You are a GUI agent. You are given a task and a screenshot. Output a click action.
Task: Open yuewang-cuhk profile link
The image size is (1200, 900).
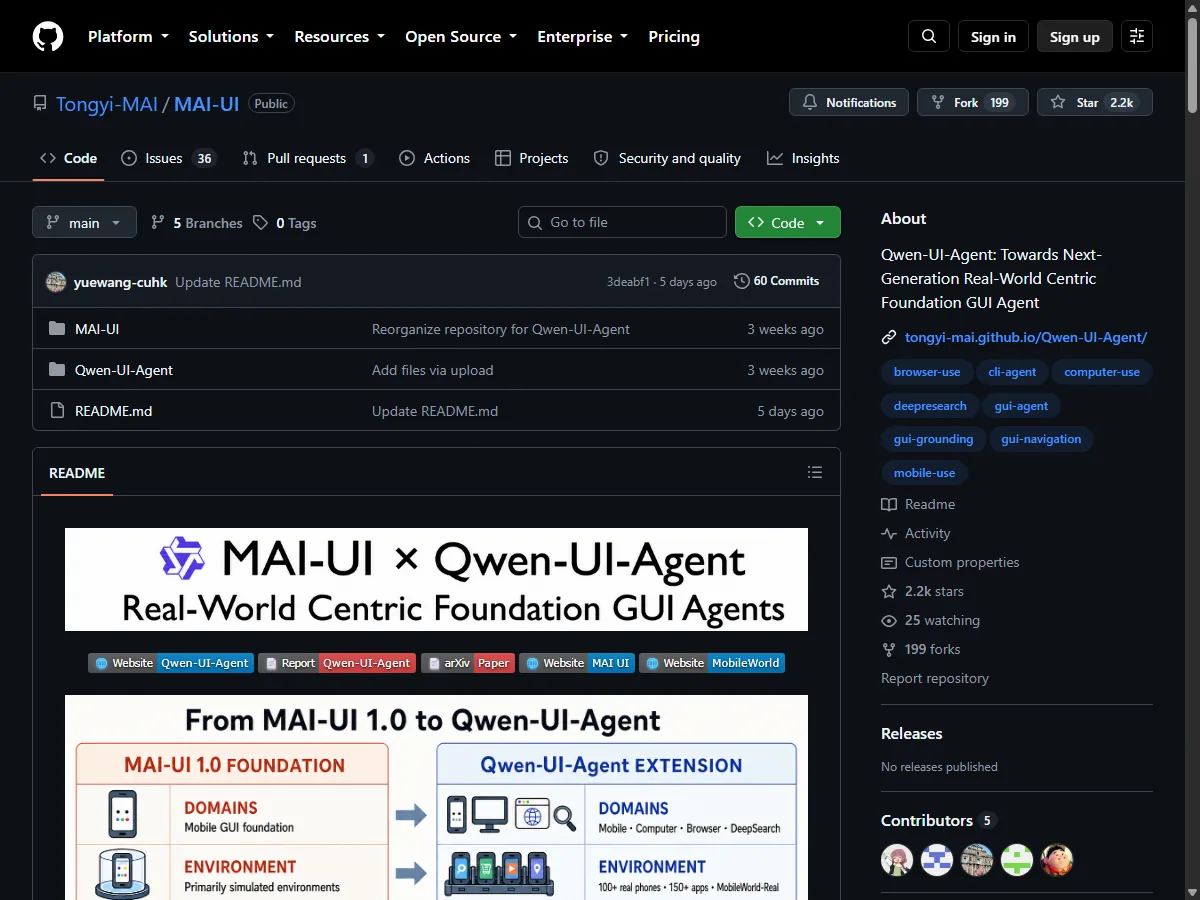121,282
